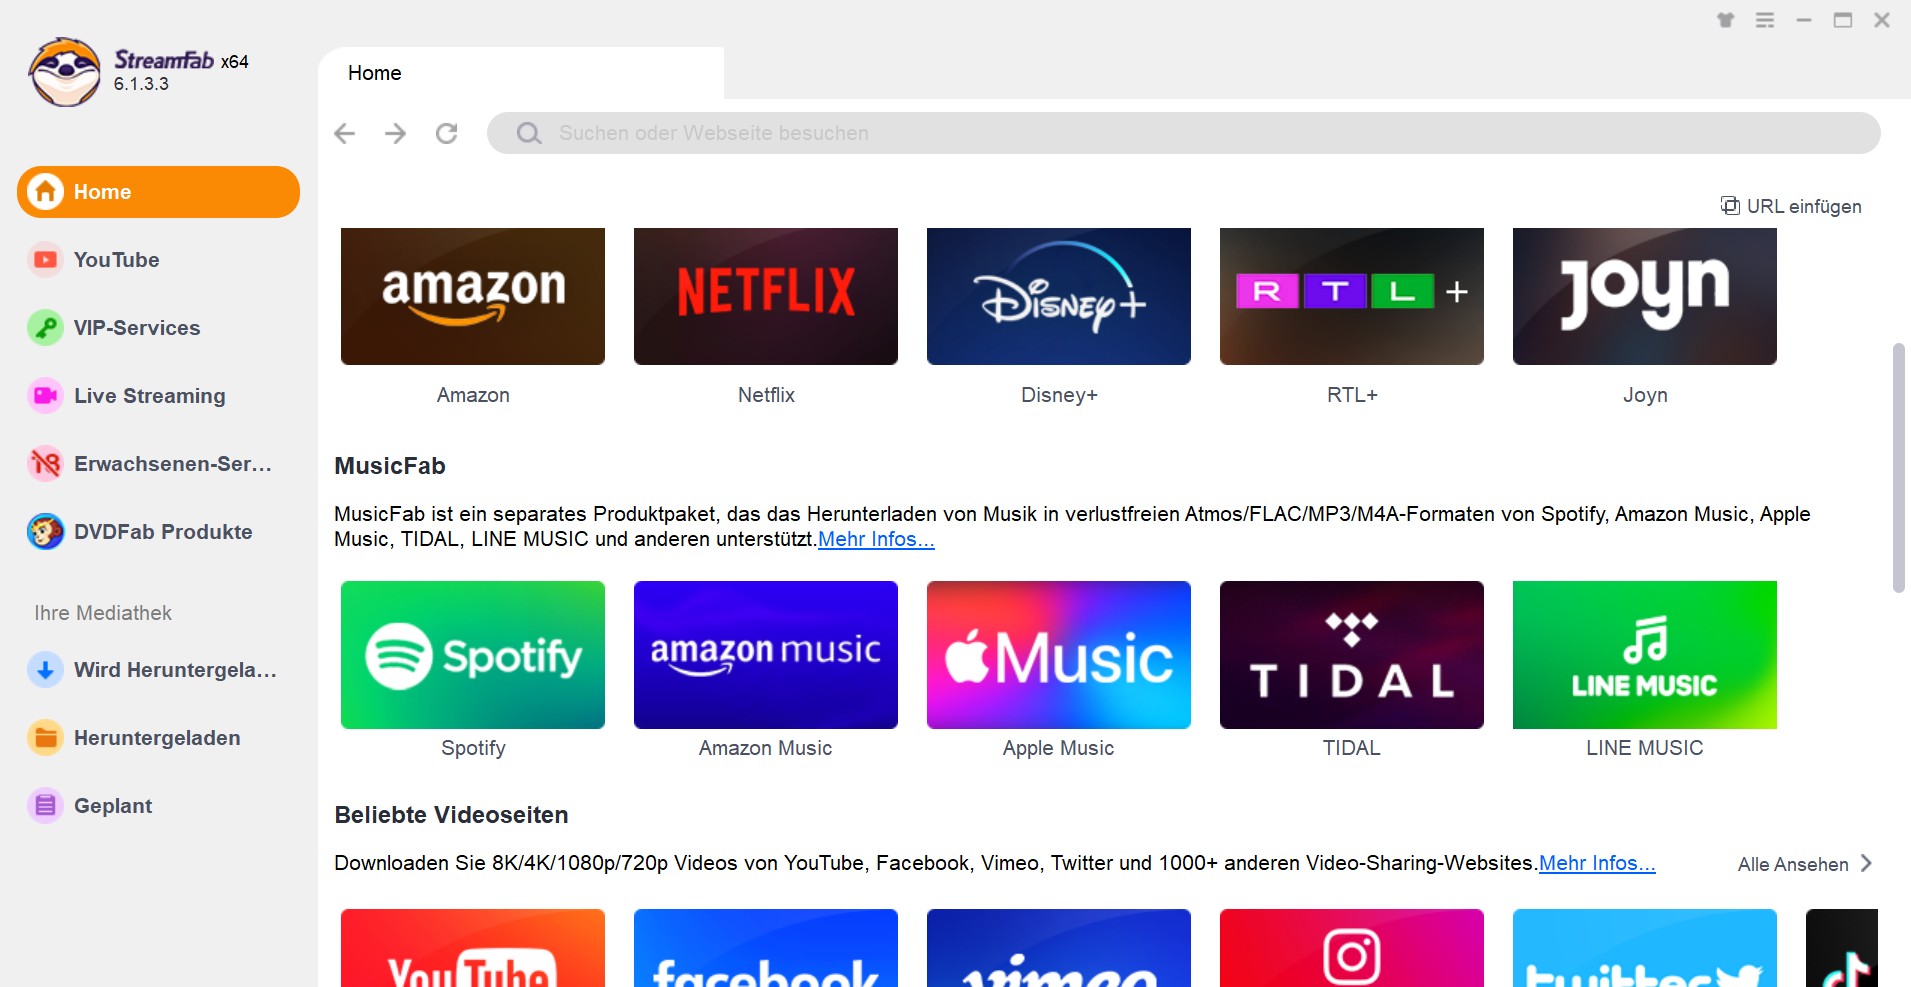Open Mehr Infos link under Beliebte Videoseiten
Screen dimensions: 1911x987
point(1597,863)
